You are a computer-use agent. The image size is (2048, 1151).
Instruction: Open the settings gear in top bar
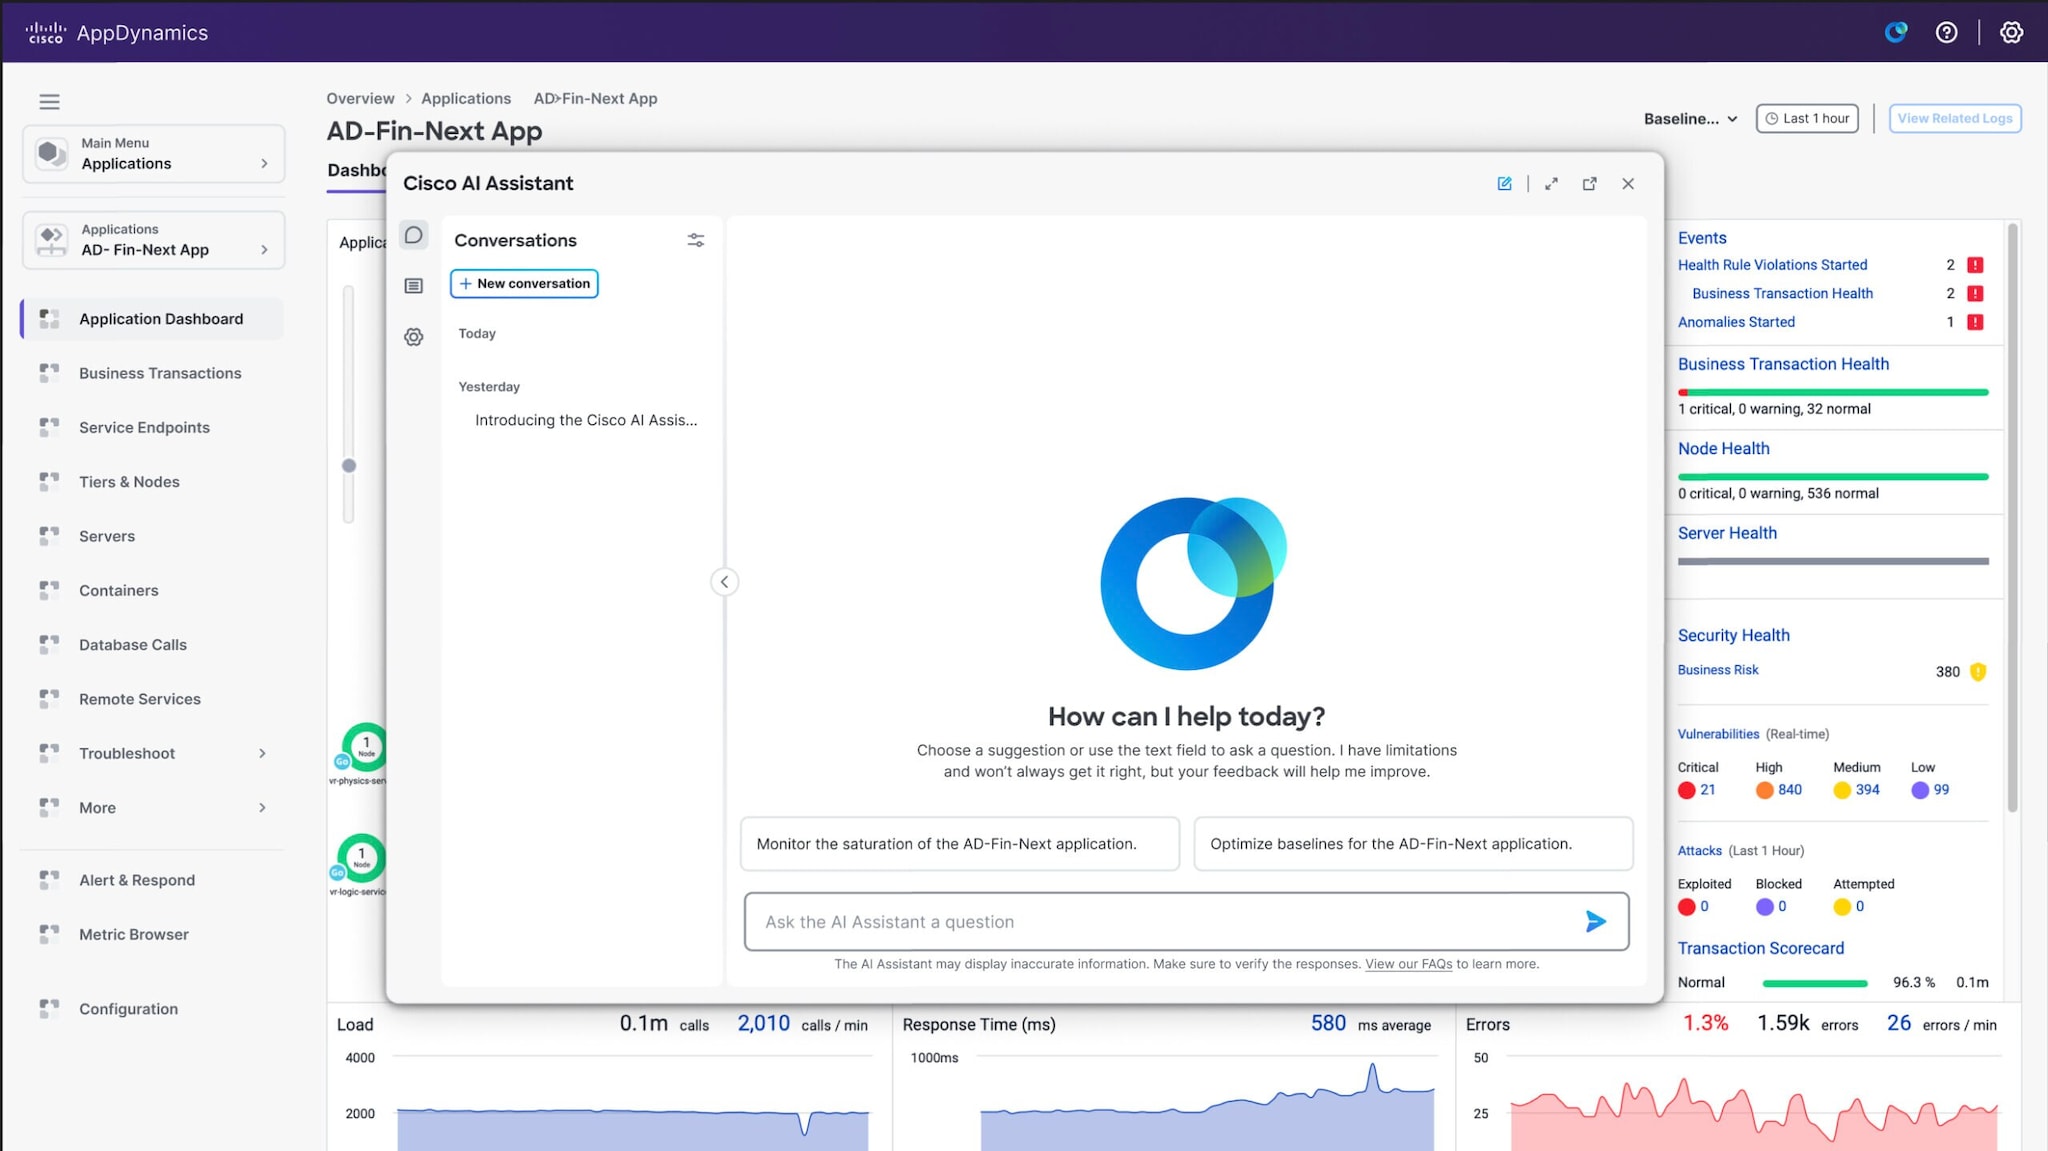pyautogui.click(x=2011, y=32)
